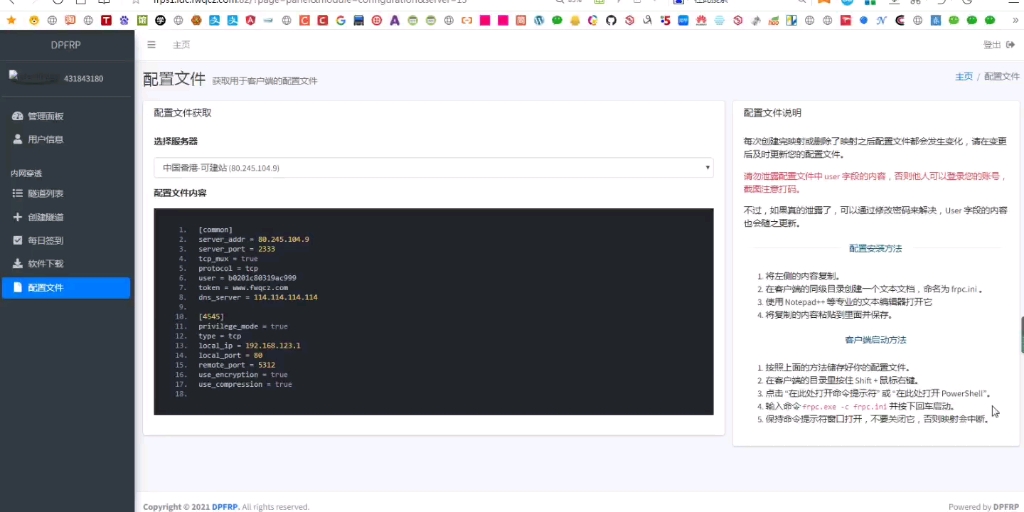The height and width of the screenshot is (512, 1024).
Task: Open the purple A bookmark
Action: (x=394, y=20)
